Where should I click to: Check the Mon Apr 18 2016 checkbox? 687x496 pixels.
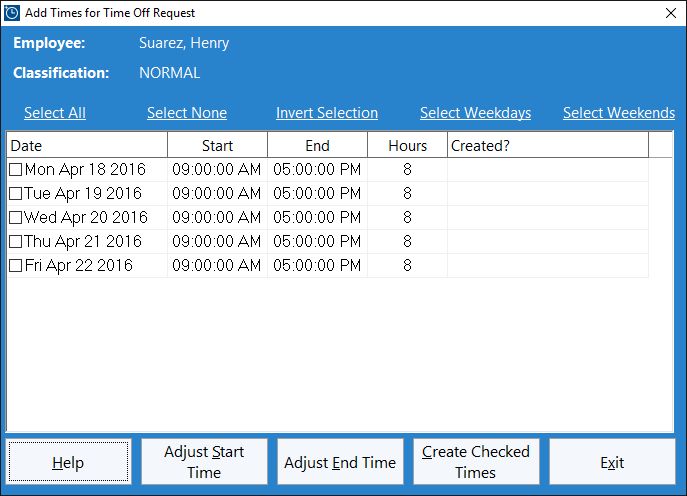point(15,170)
